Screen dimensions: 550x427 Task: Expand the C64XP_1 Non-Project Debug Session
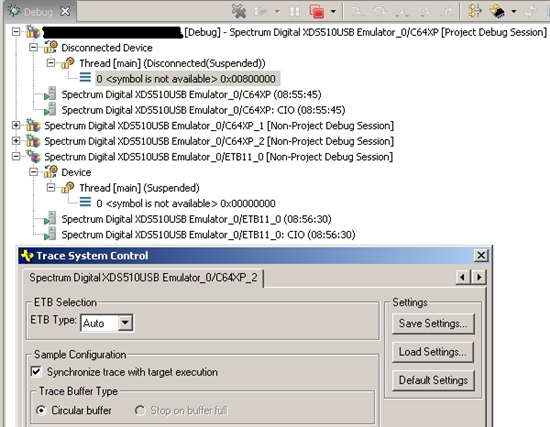(x=16, y=125)
